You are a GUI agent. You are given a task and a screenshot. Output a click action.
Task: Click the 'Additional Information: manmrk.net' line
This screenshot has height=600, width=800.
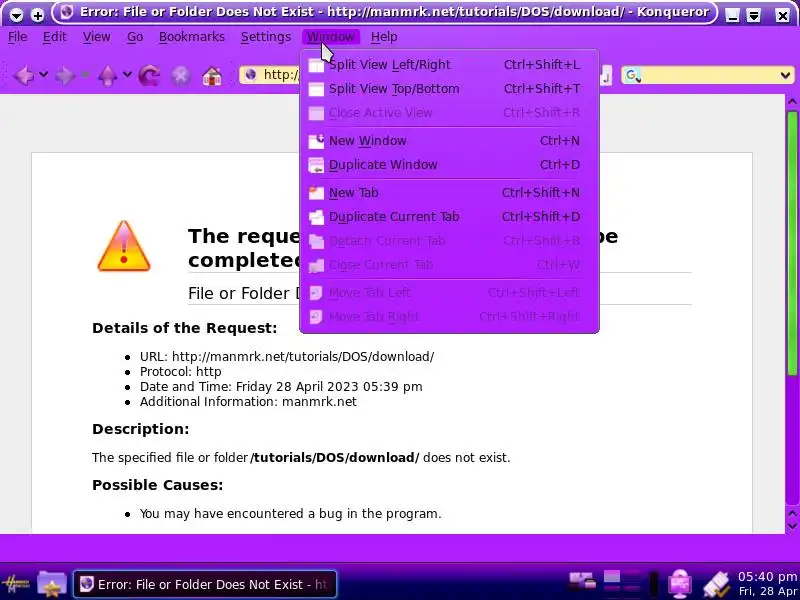248,402
